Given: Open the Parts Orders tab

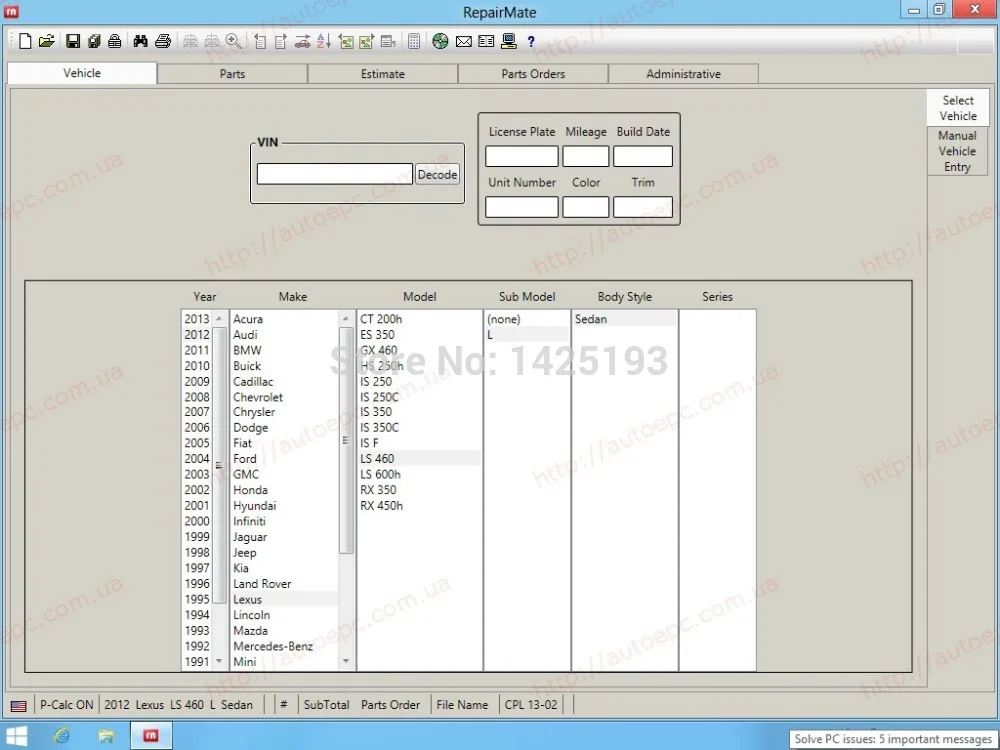Looking at the screenshot, I should pyautogui.click(x=533, y=74).
